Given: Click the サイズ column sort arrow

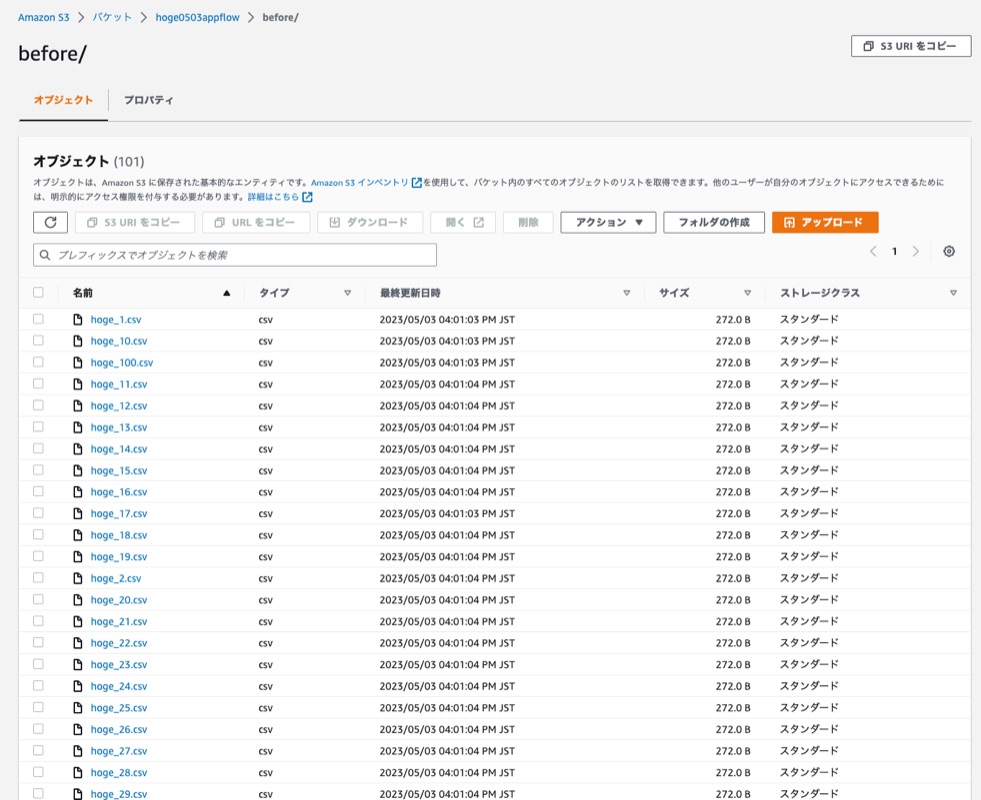Looking at the screenshot, I should coord(747,293).
